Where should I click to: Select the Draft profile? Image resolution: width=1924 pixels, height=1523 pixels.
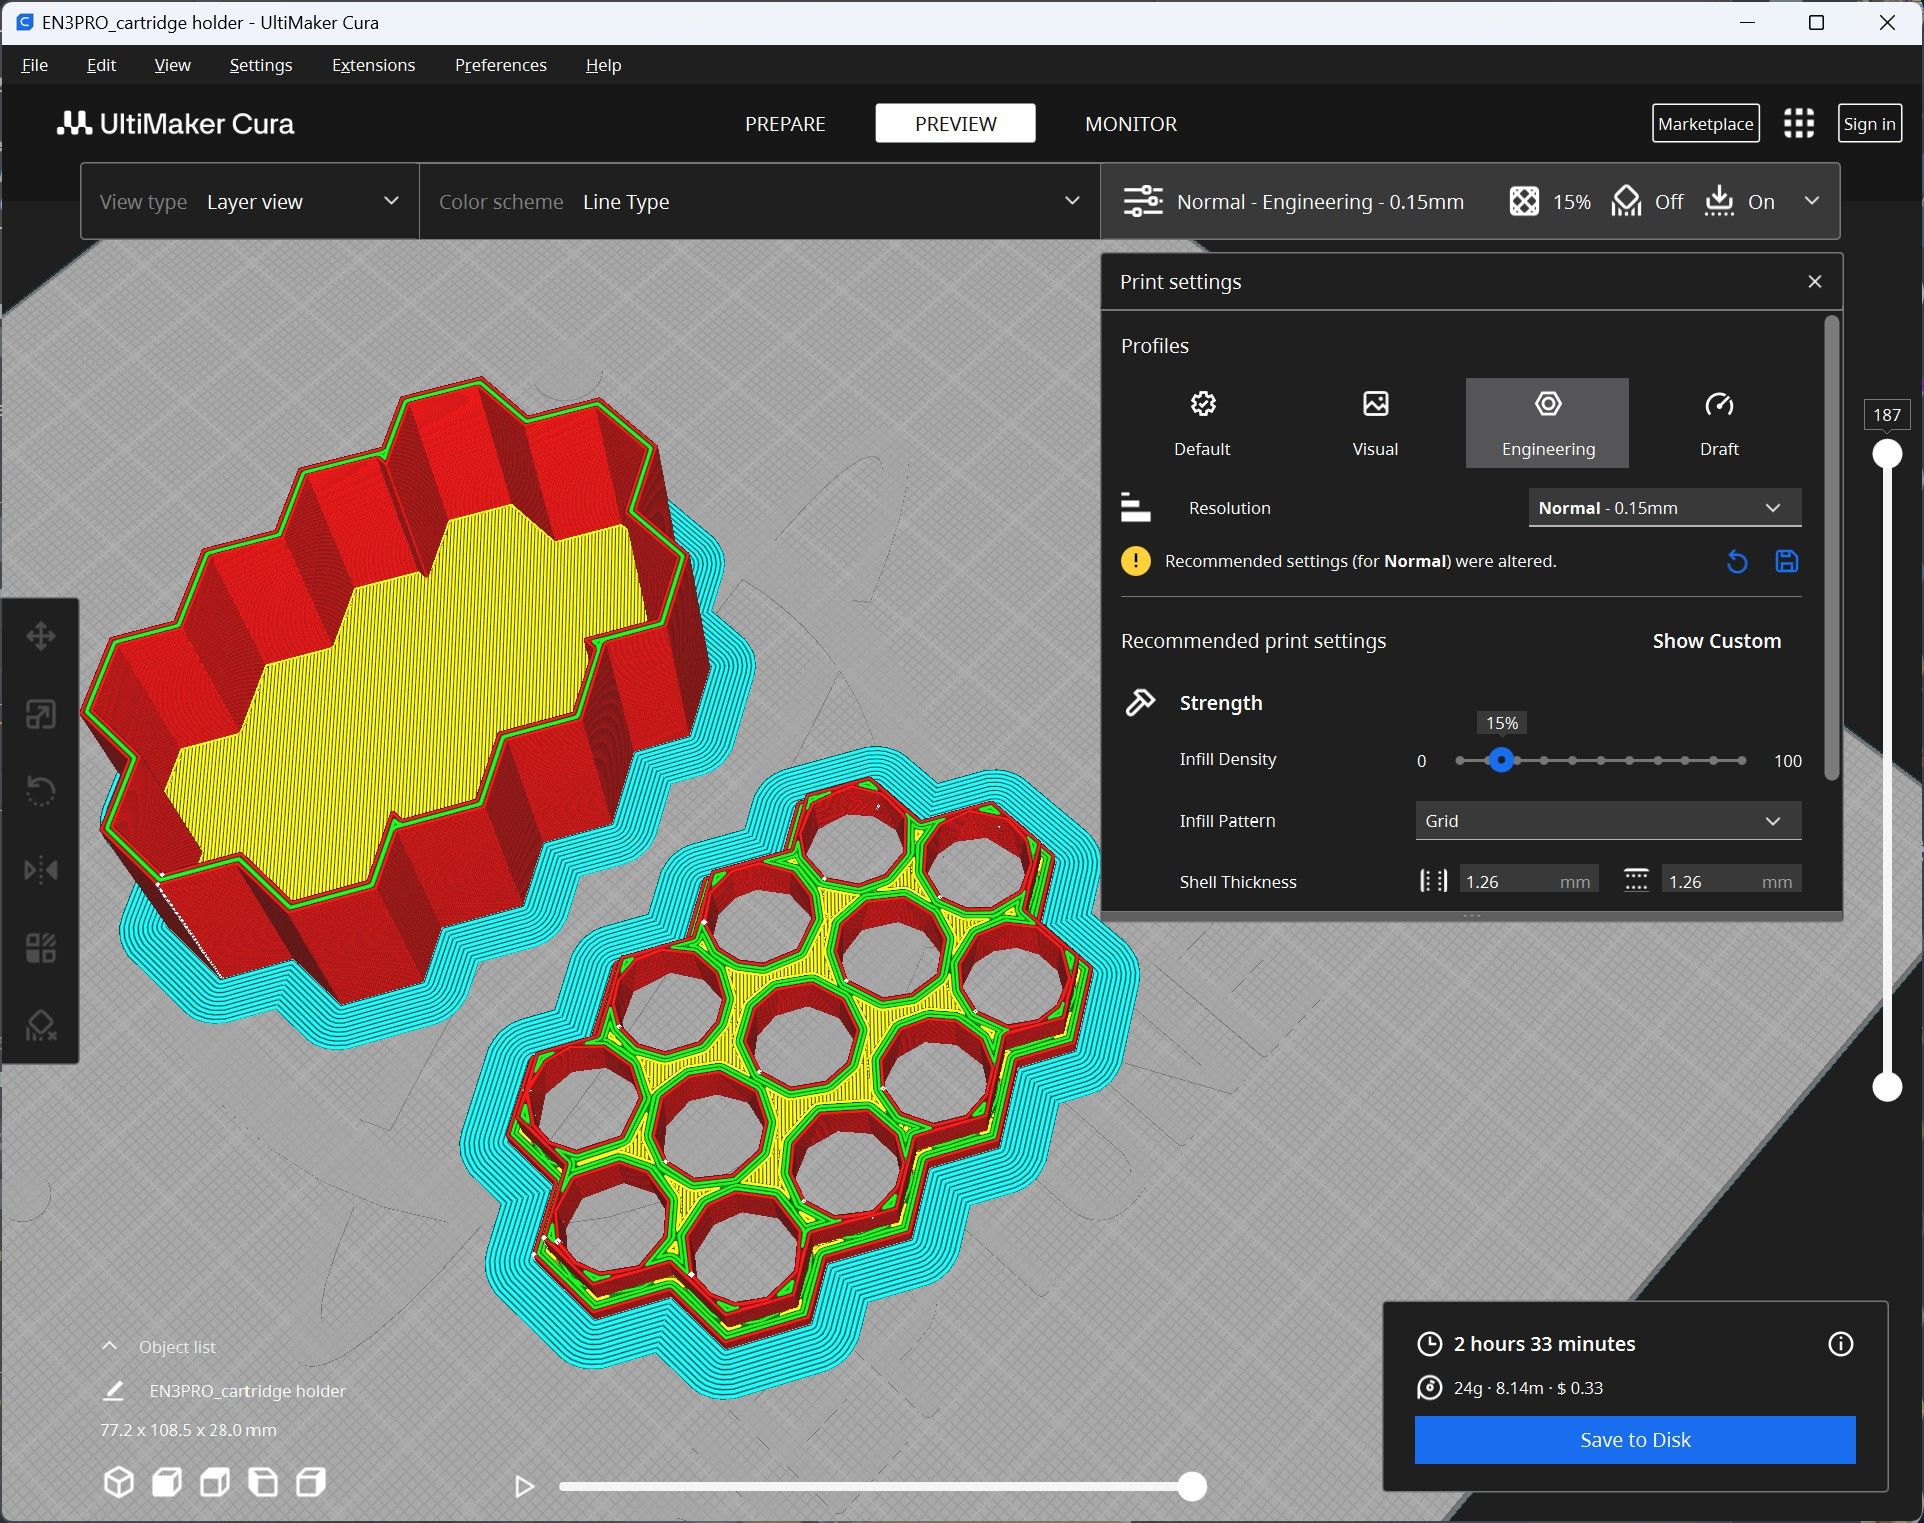click(x=1719, y=423)
